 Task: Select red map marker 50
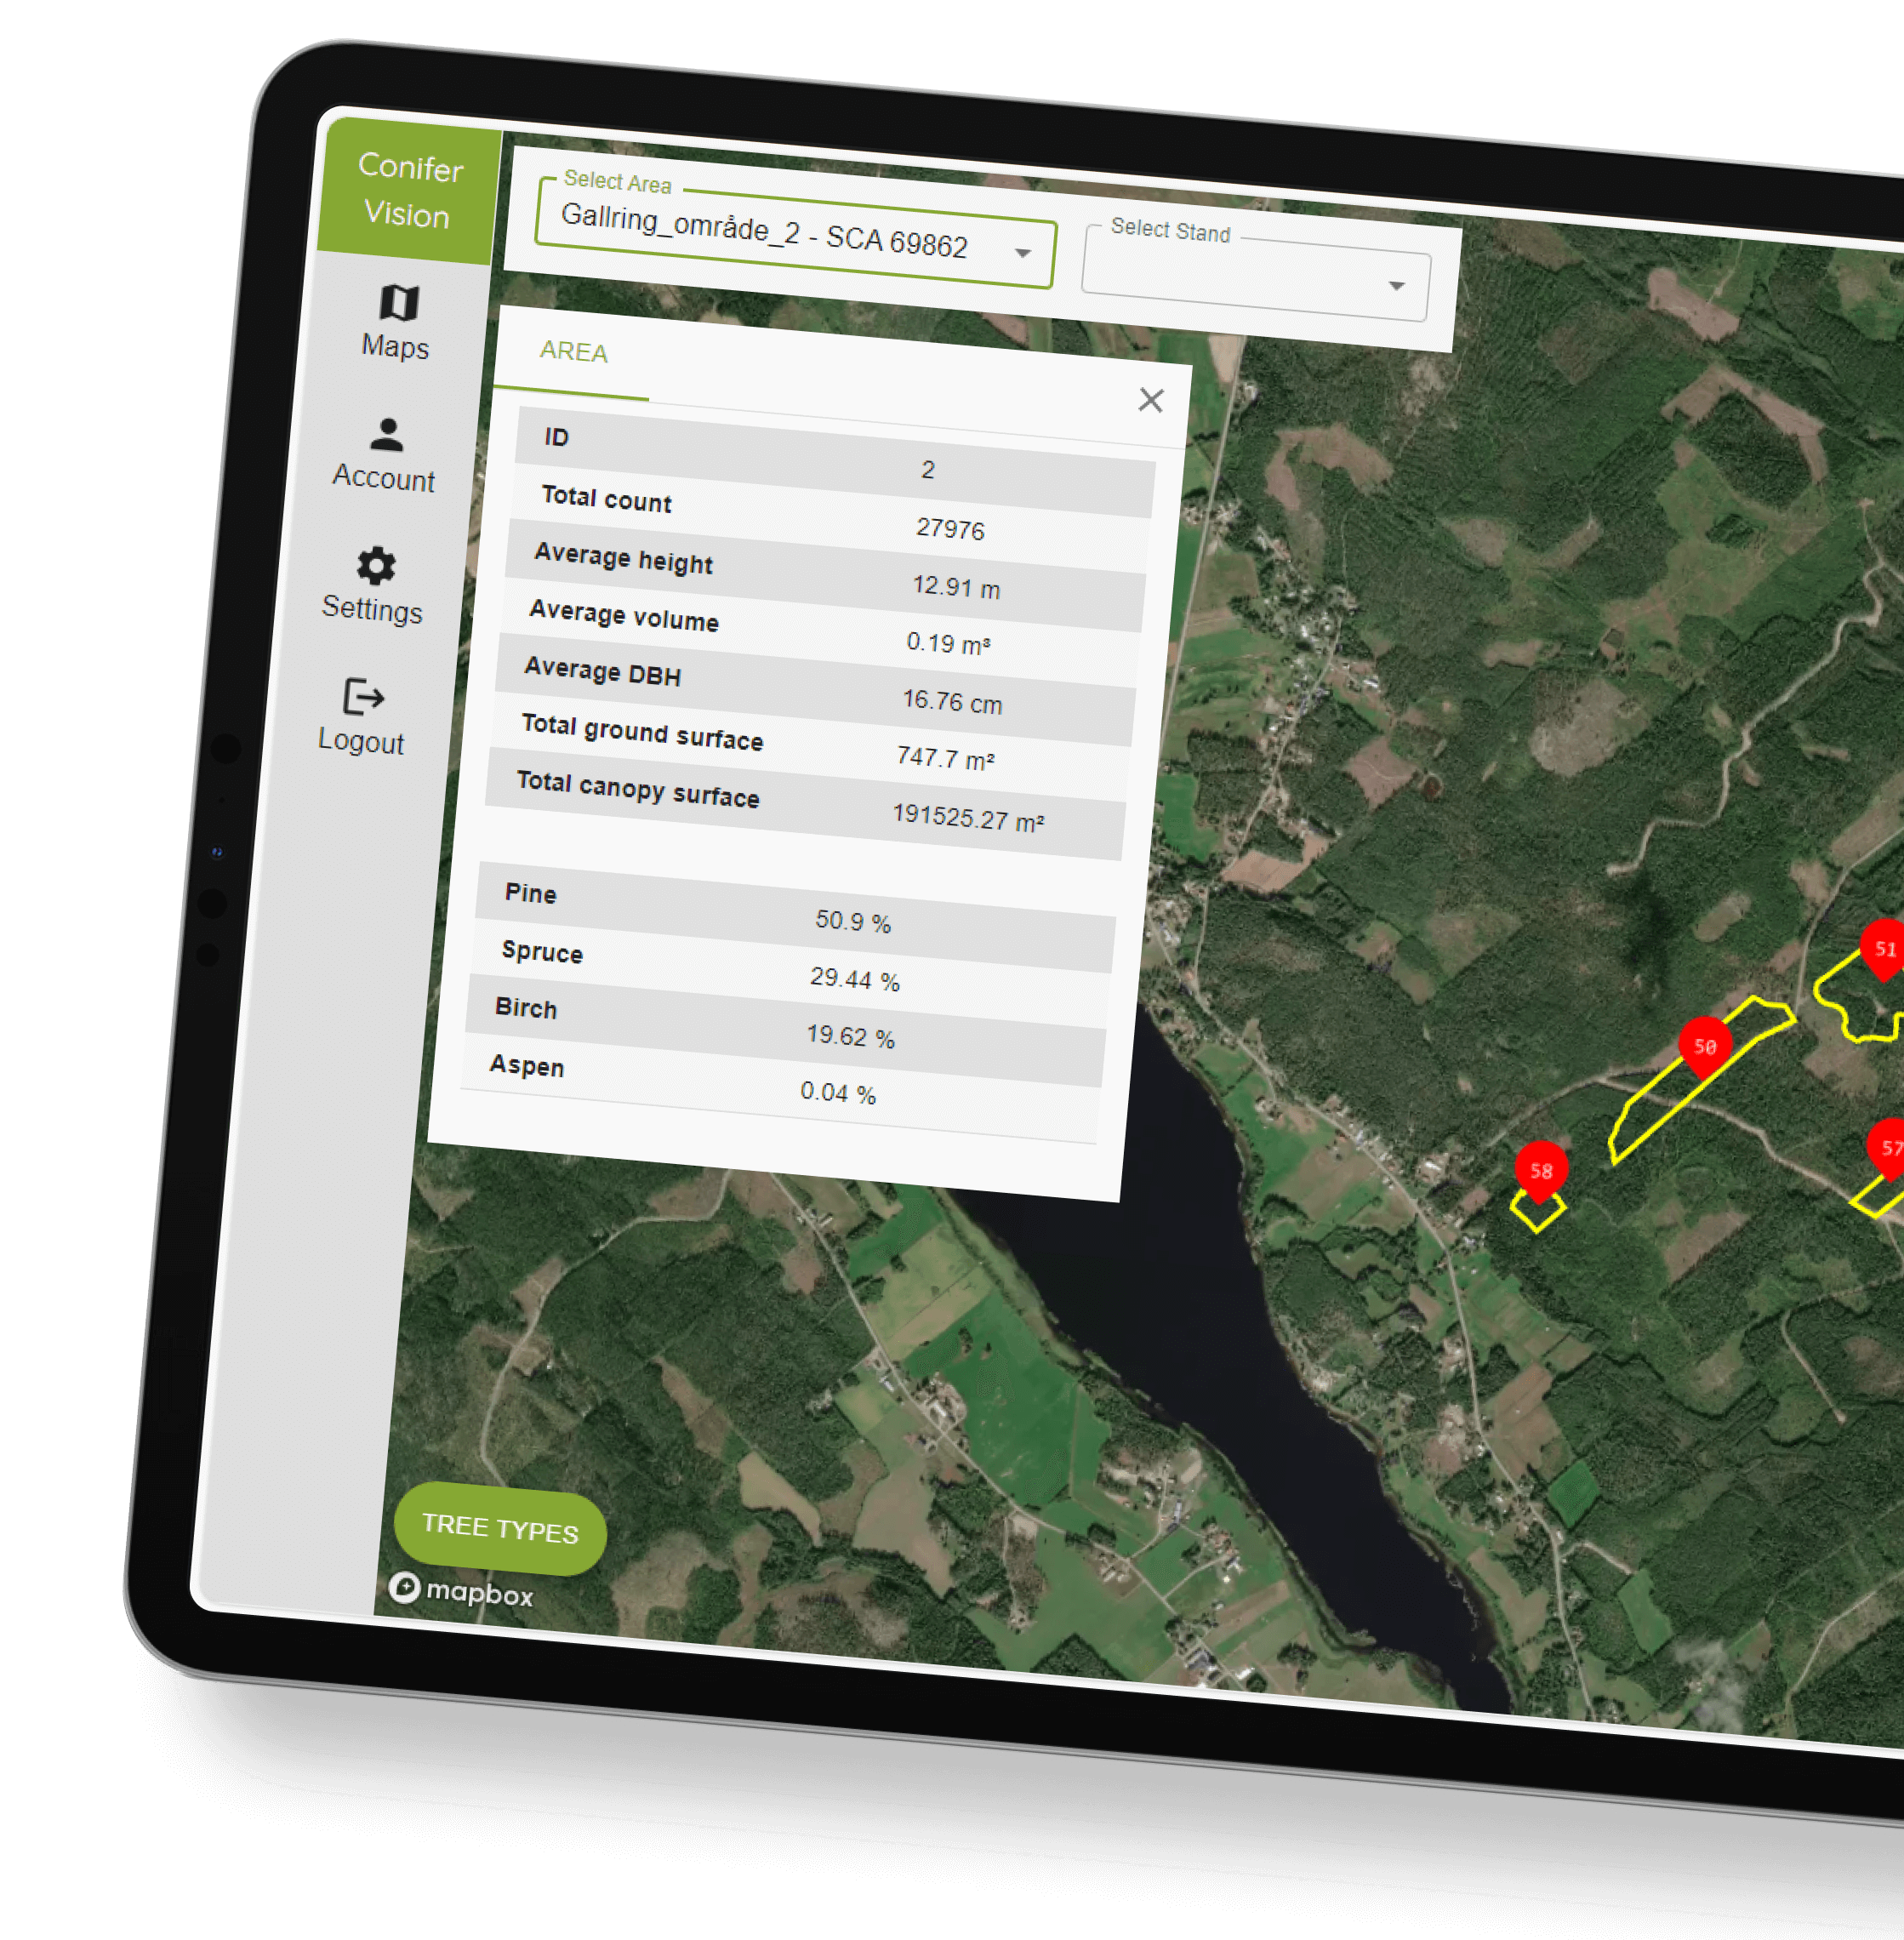(1704, 1046)
